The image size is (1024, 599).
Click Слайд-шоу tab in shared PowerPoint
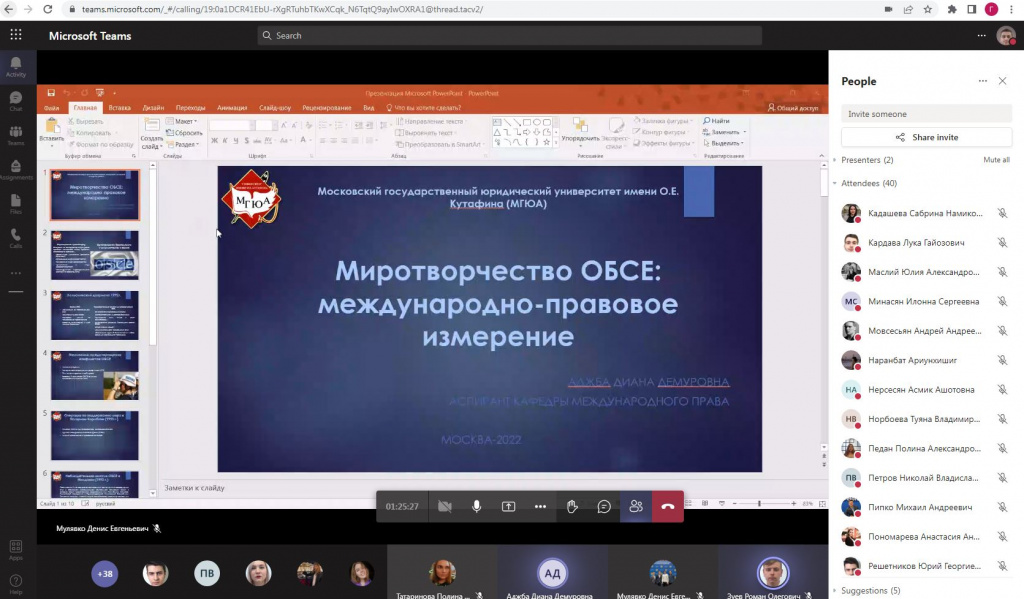[275, 108]
